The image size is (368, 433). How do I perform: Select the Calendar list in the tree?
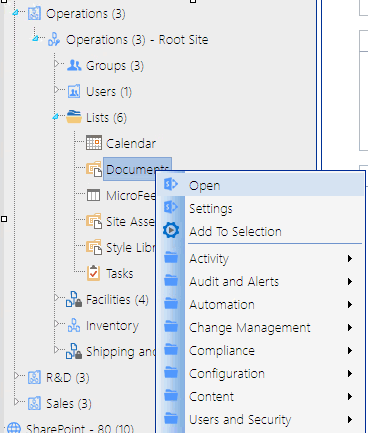131,144
